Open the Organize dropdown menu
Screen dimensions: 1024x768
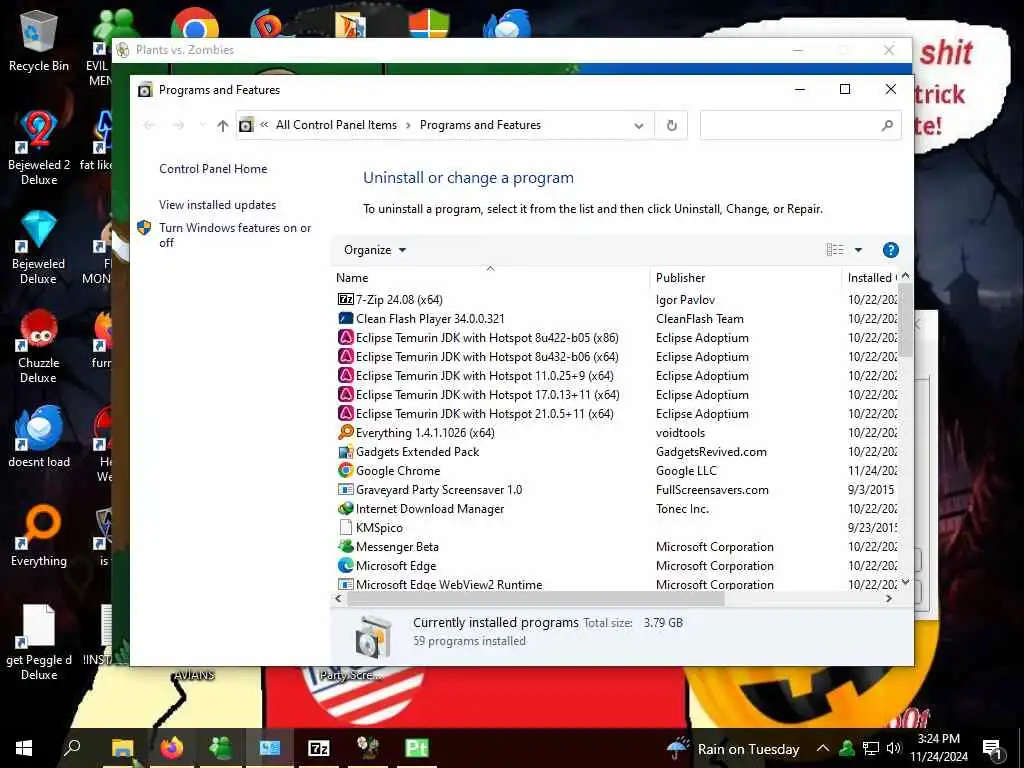pos(375,249)
